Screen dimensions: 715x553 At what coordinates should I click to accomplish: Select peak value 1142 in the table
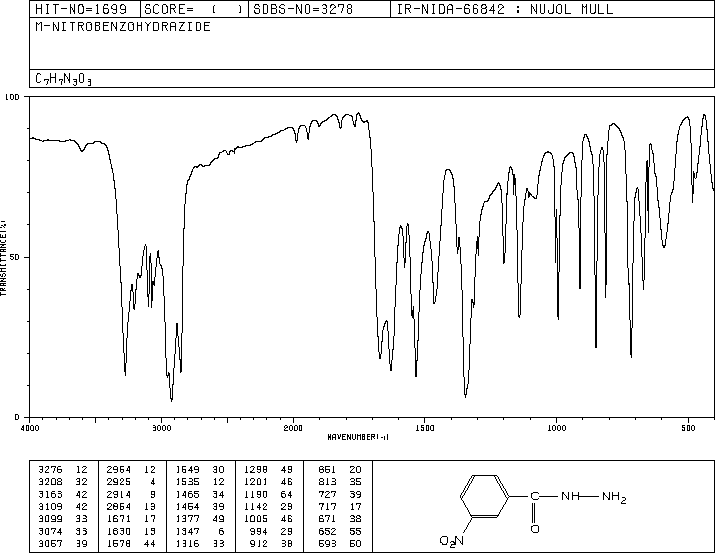(x=256, y=506)
